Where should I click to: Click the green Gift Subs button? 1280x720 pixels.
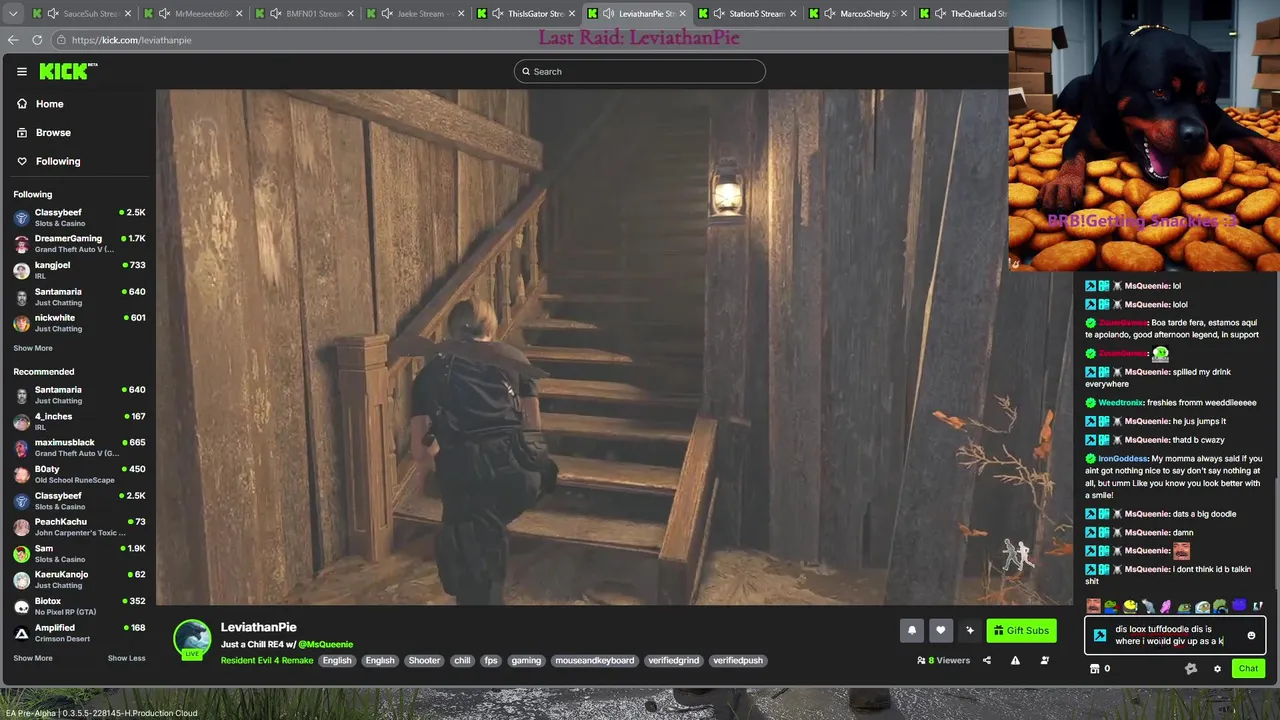tap(1021, 630)
